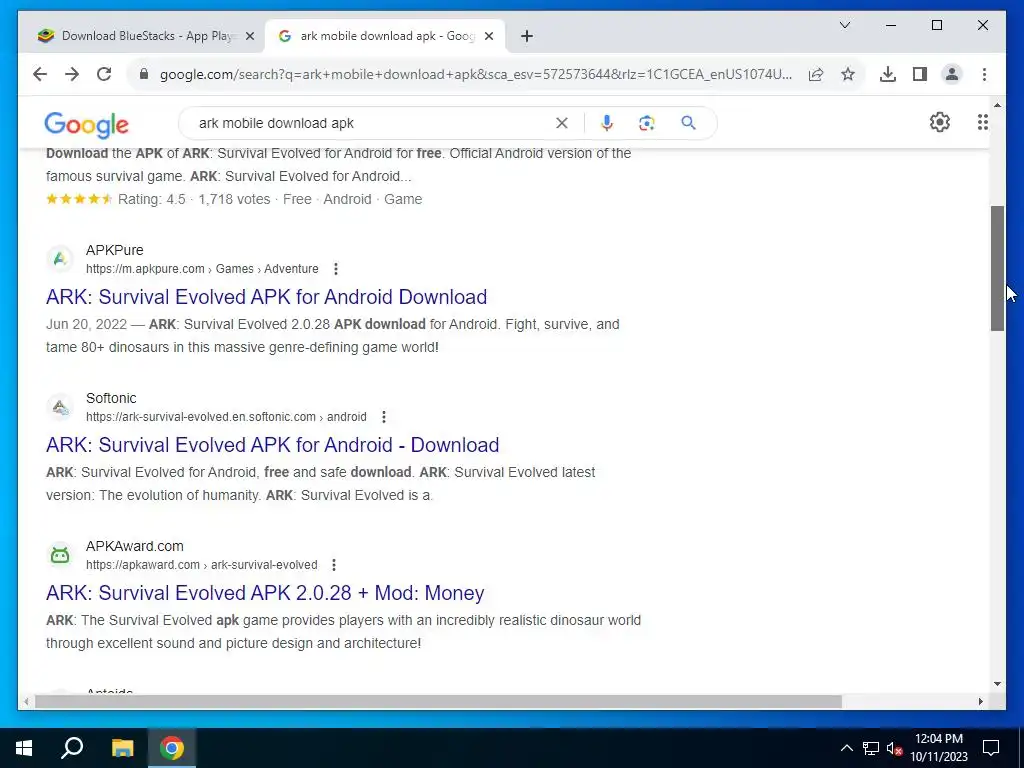Share this page using the share icon
This screenshot has height=768, width=1024.
coord(816,74)
